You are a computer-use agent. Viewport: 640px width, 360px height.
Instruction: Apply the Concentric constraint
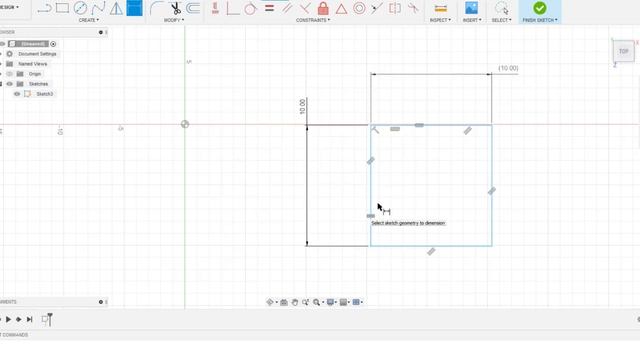pos(359,8)
